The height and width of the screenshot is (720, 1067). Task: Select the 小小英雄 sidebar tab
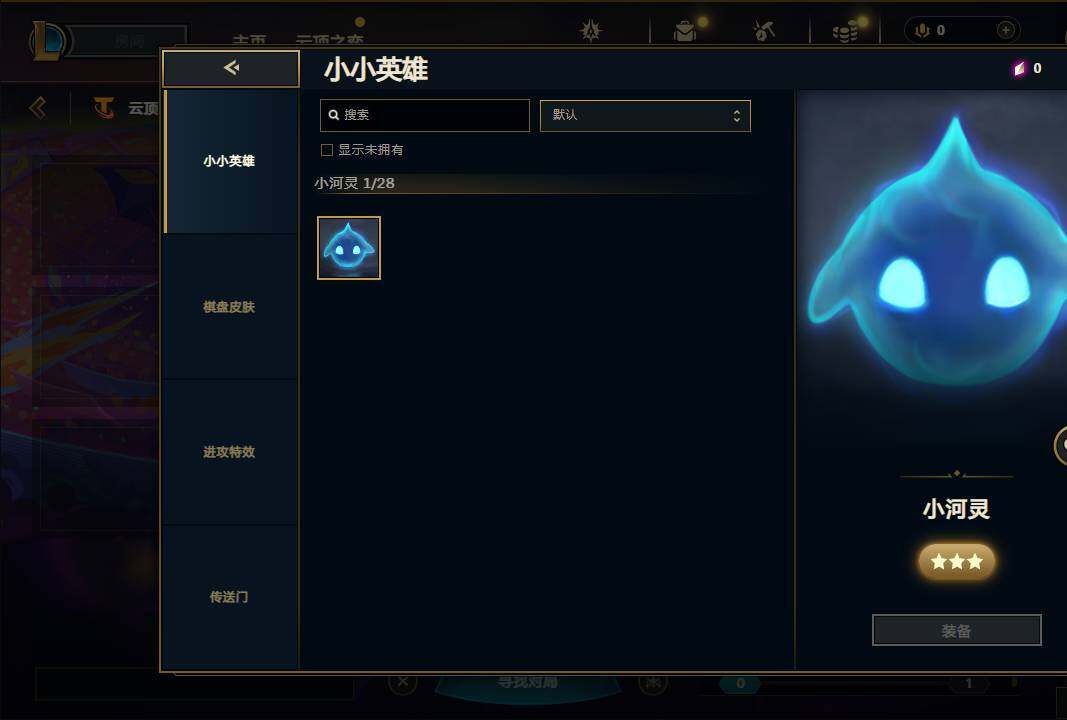click(x=231, y=161)
